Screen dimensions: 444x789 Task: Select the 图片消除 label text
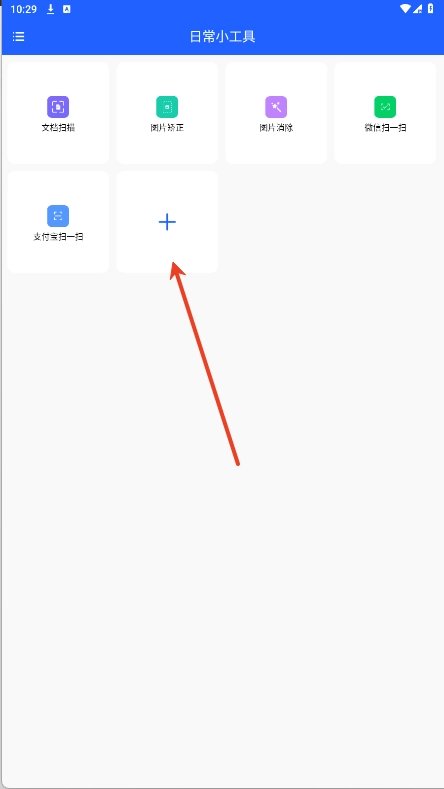point(276,128)
